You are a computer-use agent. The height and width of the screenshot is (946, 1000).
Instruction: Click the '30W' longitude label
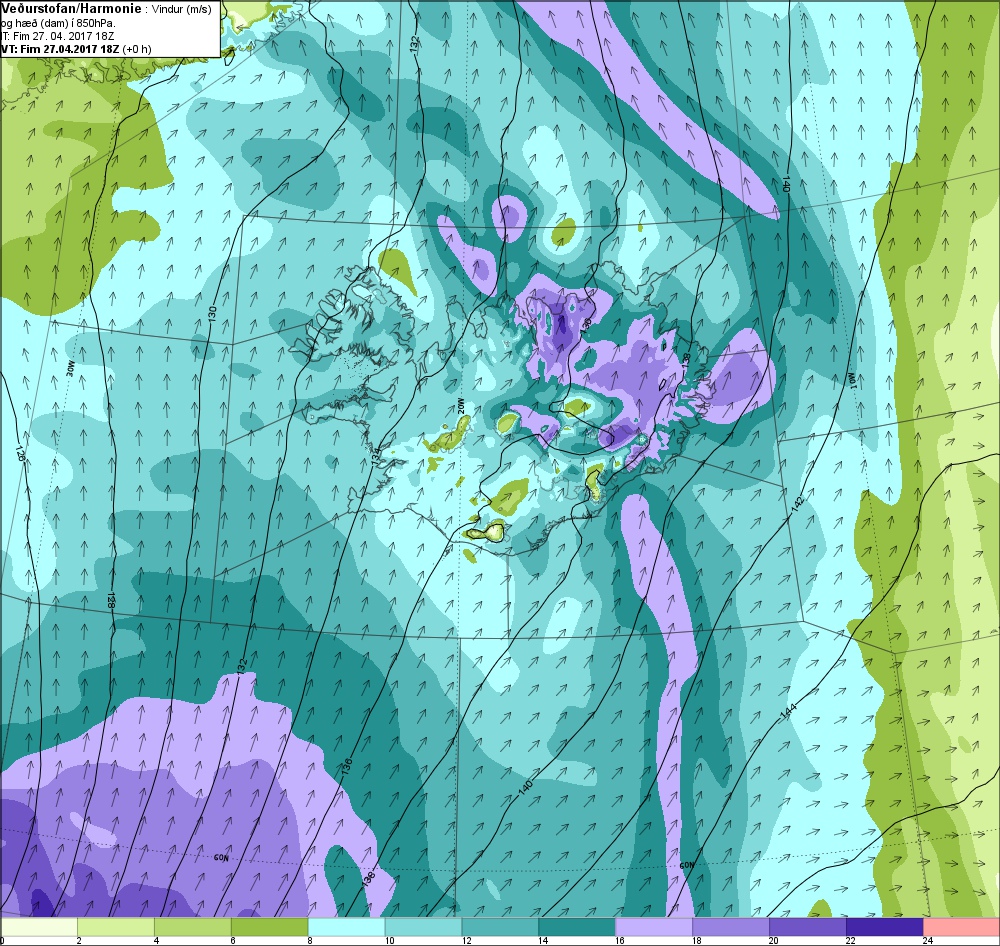71,369
